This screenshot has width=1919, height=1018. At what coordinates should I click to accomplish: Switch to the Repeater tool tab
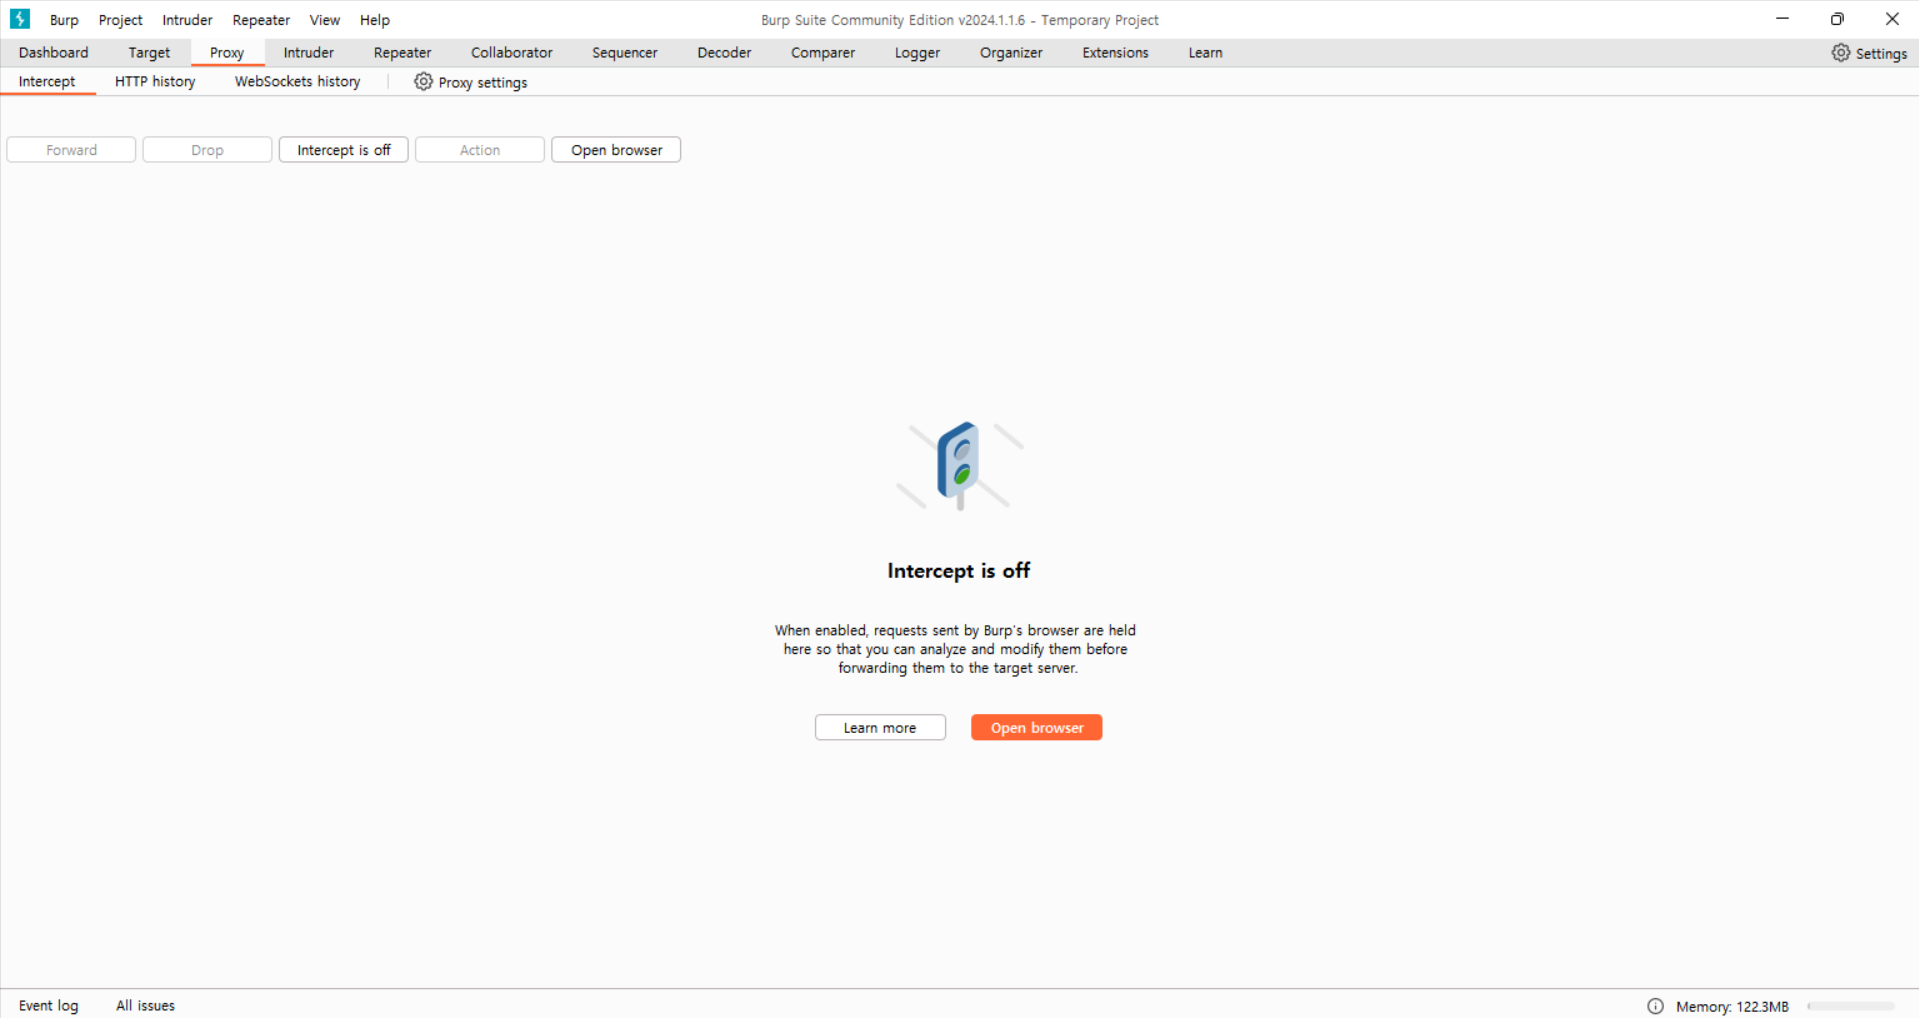tap(402, 53)
